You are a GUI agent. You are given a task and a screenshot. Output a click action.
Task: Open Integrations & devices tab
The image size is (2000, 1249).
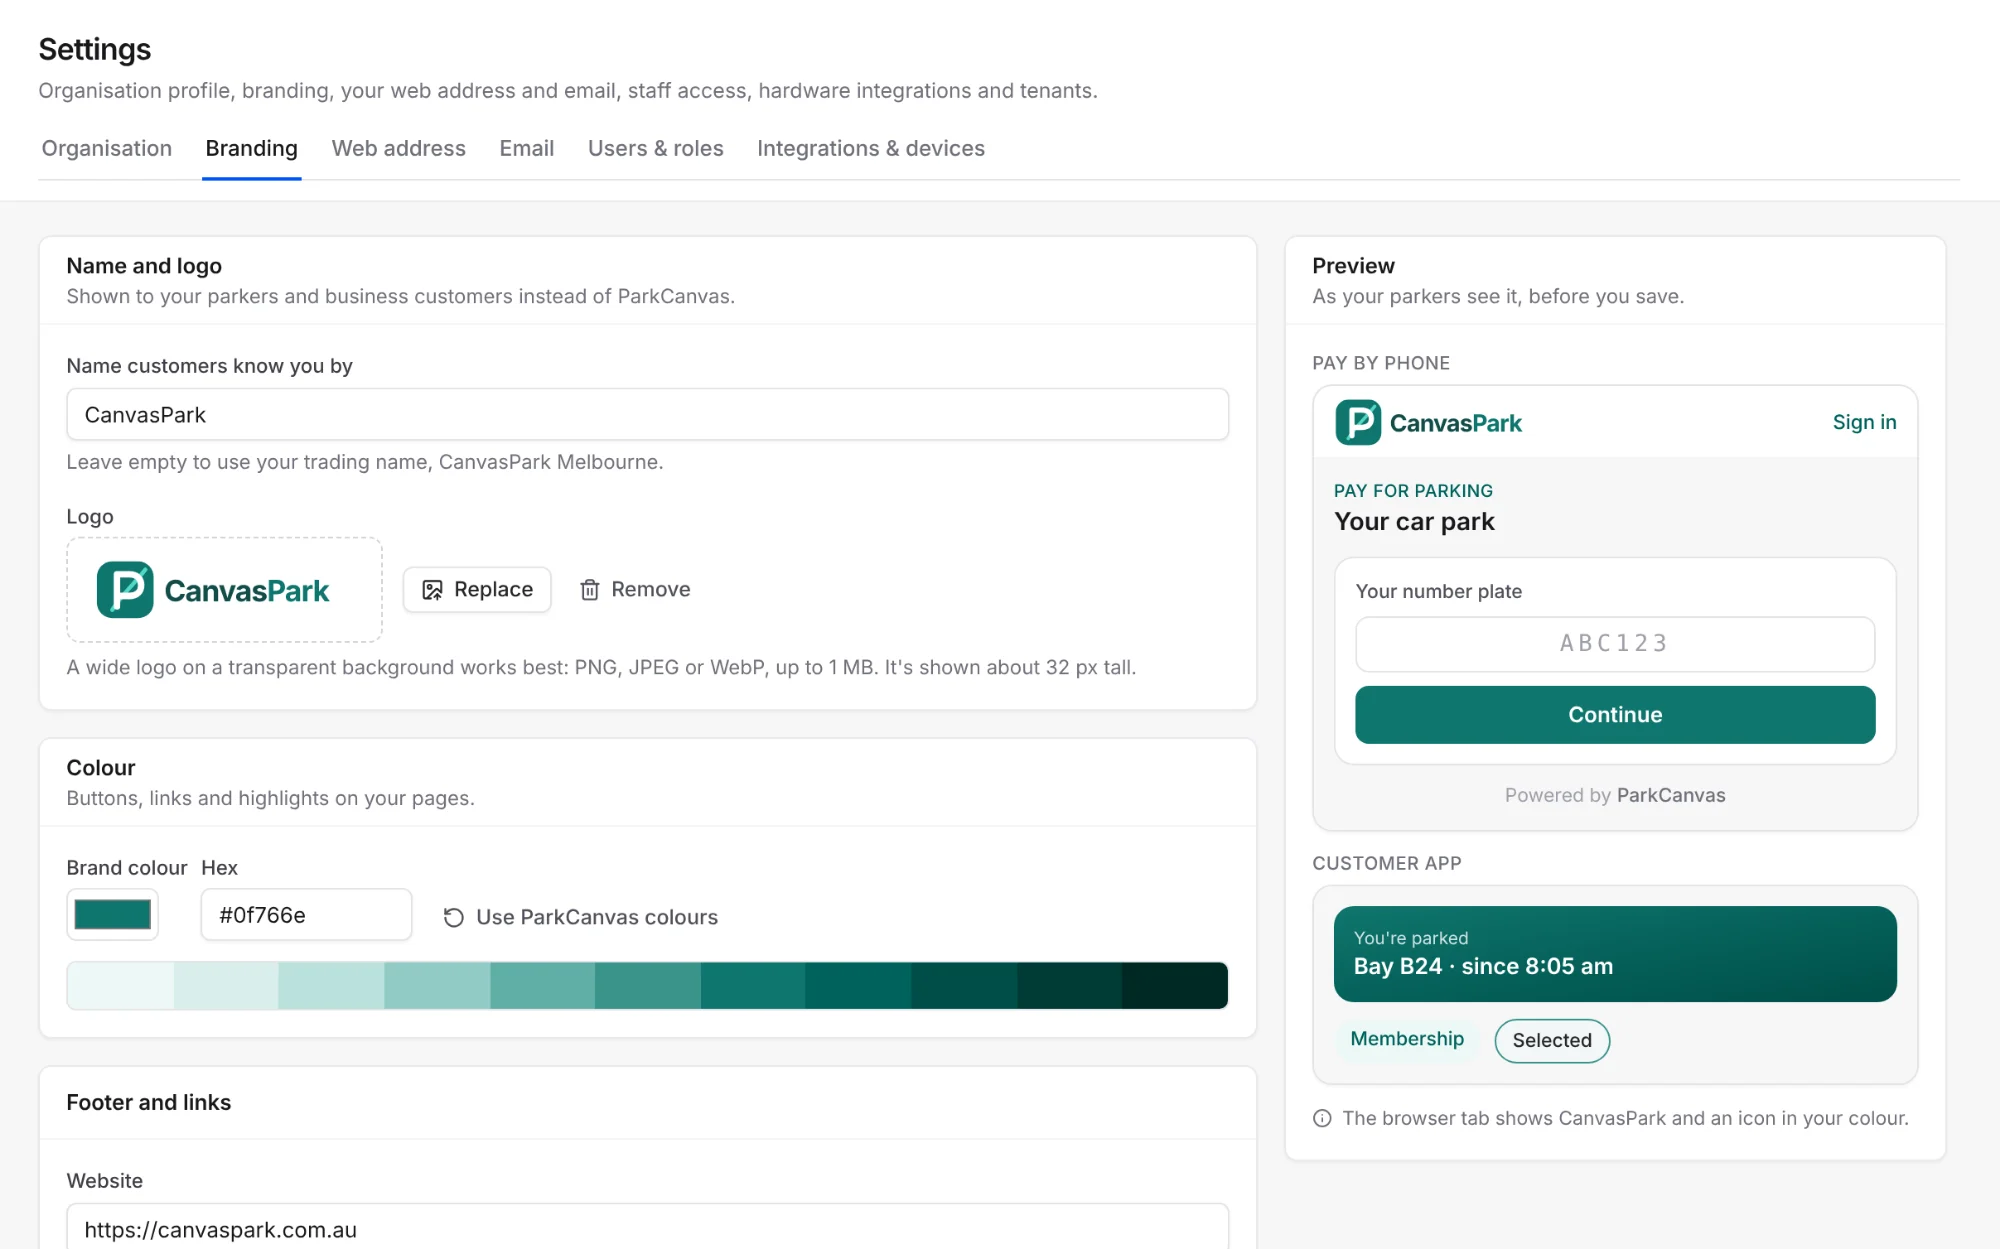(870, 148)
